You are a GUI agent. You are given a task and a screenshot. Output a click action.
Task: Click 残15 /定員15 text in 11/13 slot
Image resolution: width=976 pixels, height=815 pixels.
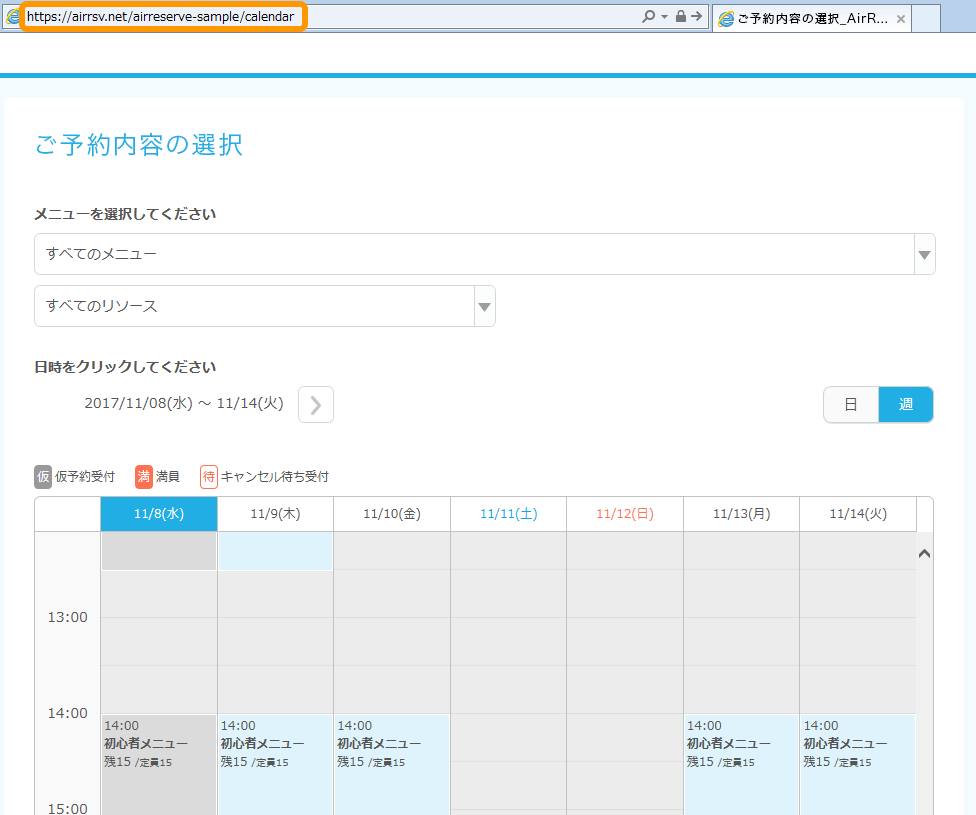(720, 762)
